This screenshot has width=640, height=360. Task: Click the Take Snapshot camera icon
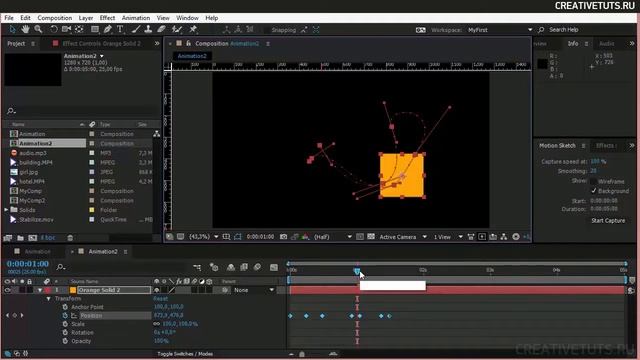tap(283, 237)
